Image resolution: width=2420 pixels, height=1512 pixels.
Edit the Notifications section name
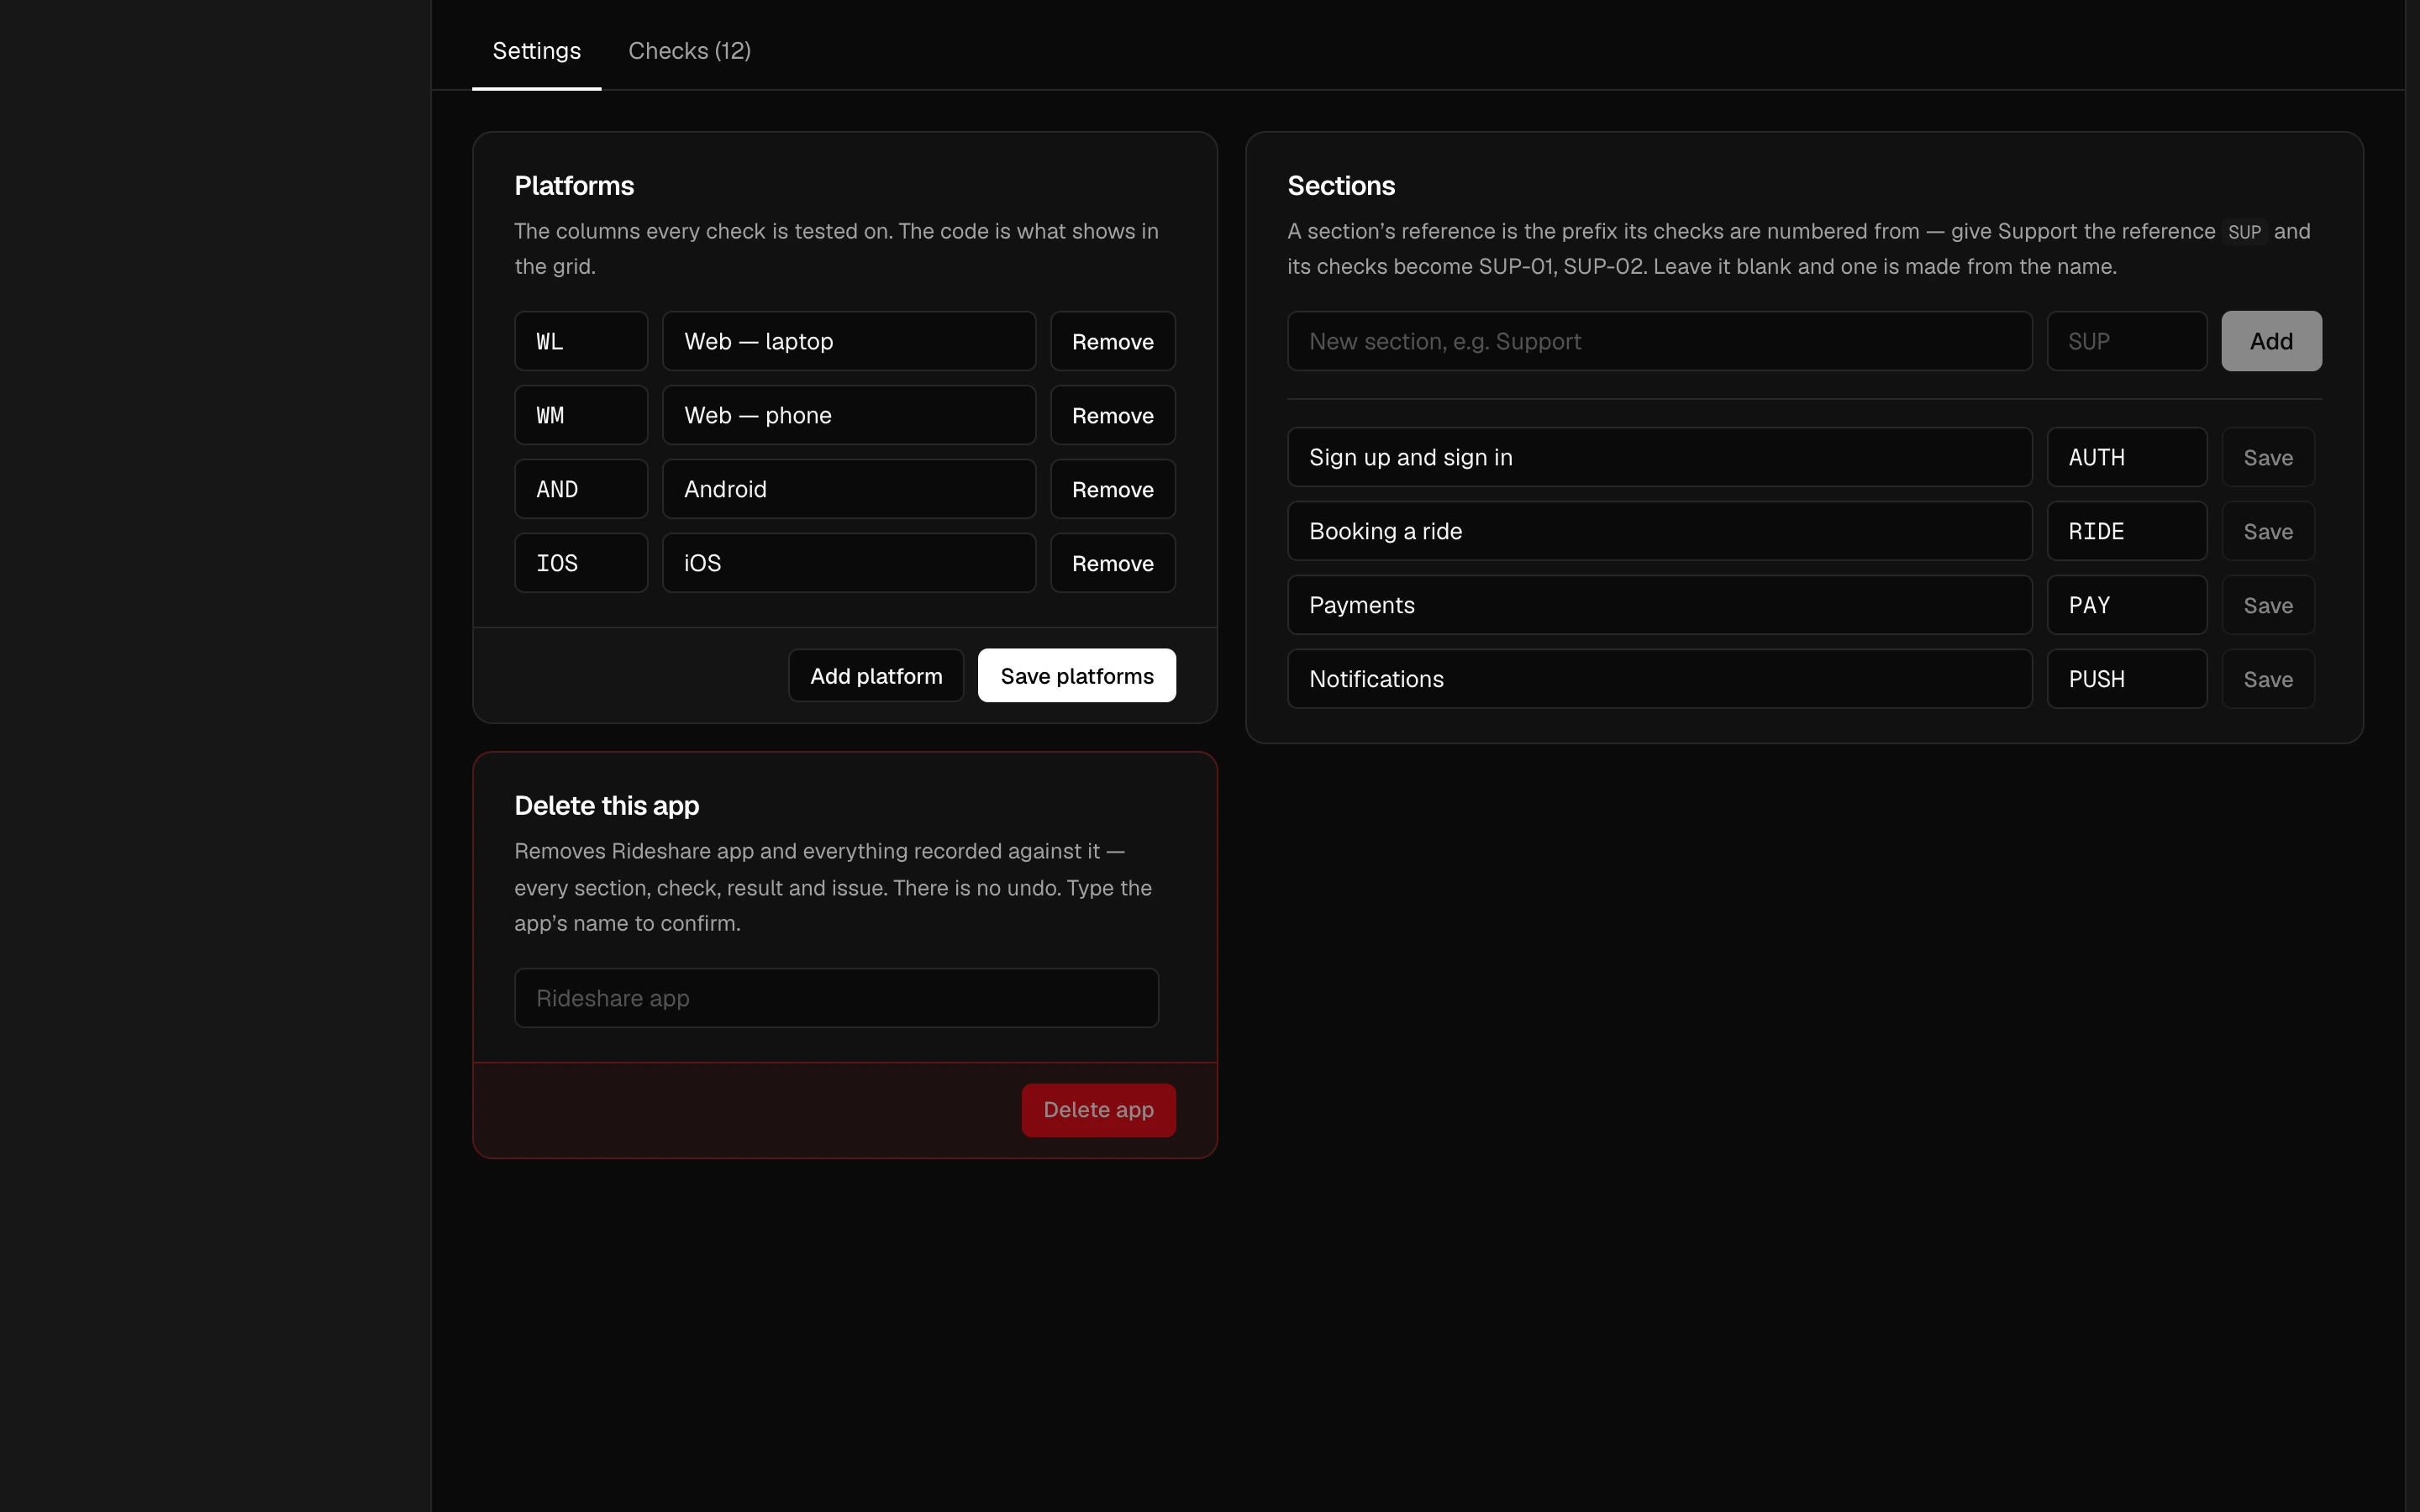click(1660, 679)
